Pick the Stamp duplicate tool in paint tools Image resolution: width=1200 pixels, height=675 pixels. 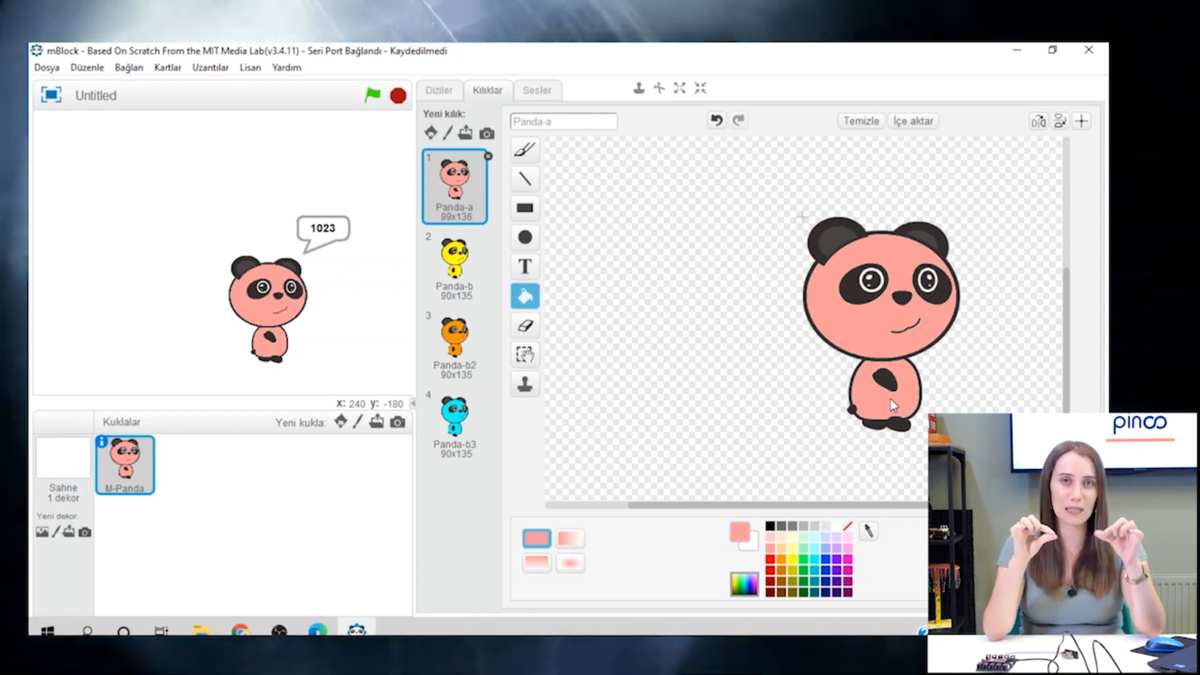[x=525, y=384]
